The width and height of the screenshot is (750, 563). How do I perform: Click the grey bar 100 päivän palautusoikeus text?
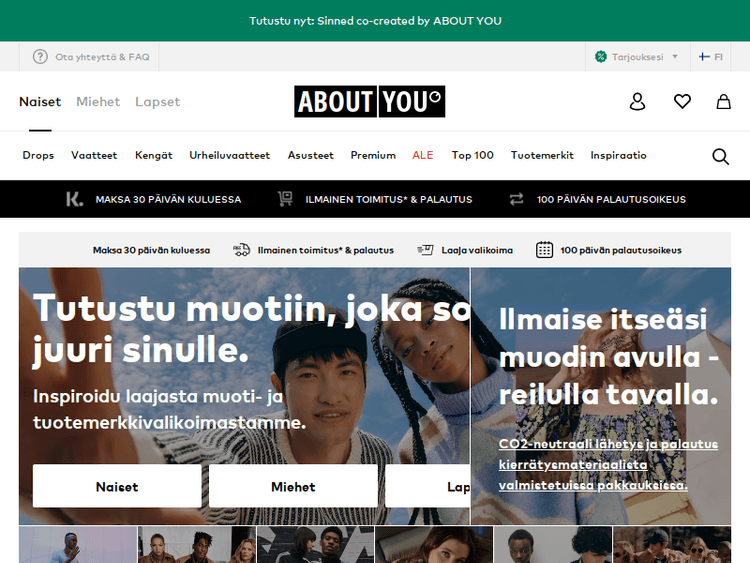621,250
